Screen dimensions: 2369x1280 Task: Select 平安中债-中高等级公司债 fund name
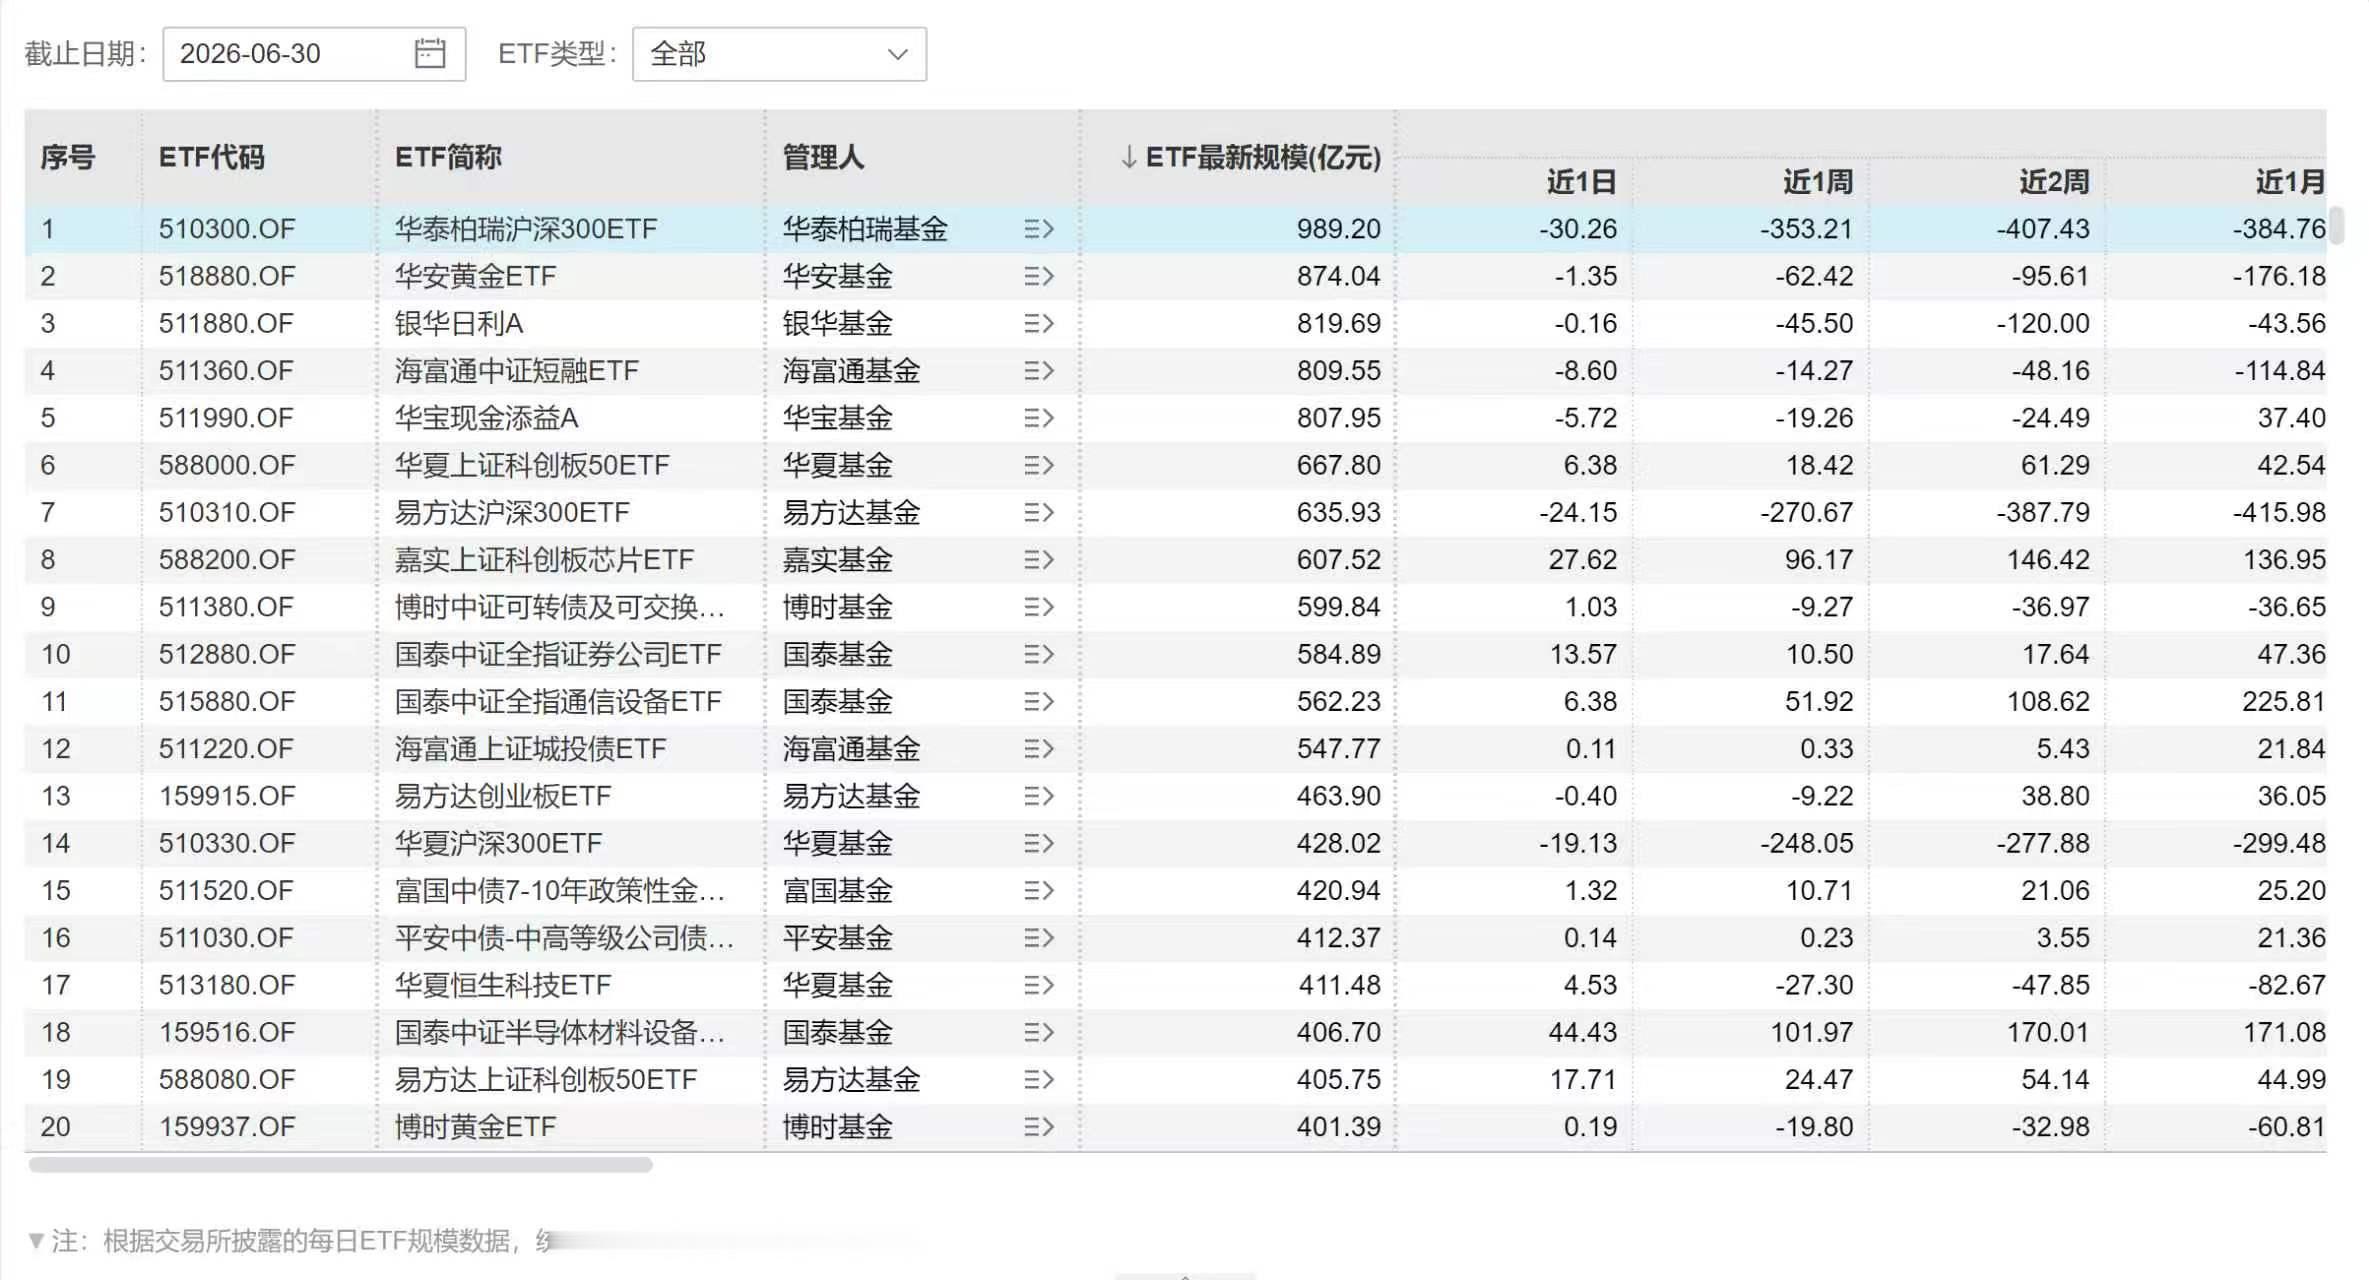[x=565, y=938]
